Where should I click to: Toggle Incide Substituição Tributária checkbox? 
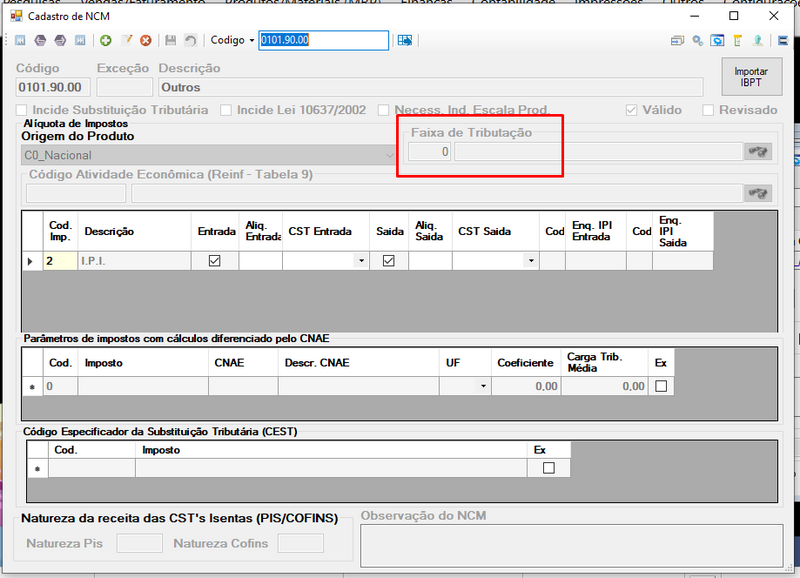21,110
